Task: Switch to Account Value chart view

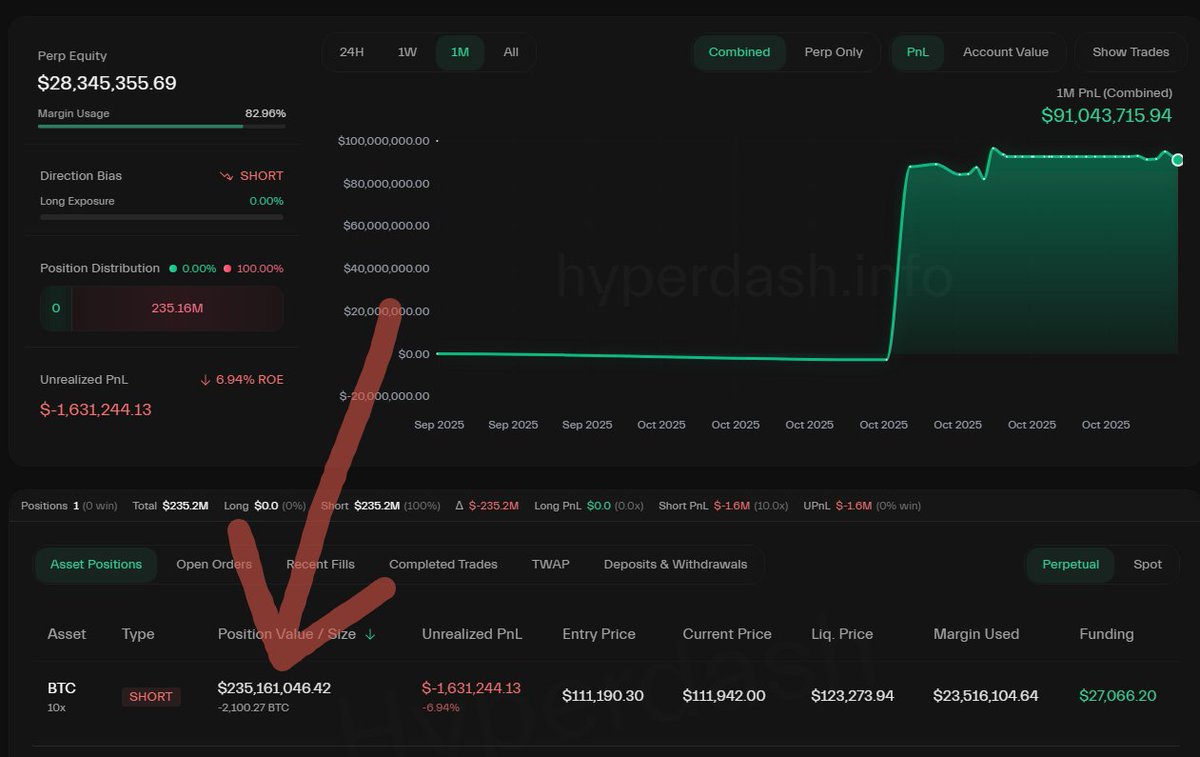Action: (x=1005, y=52)
